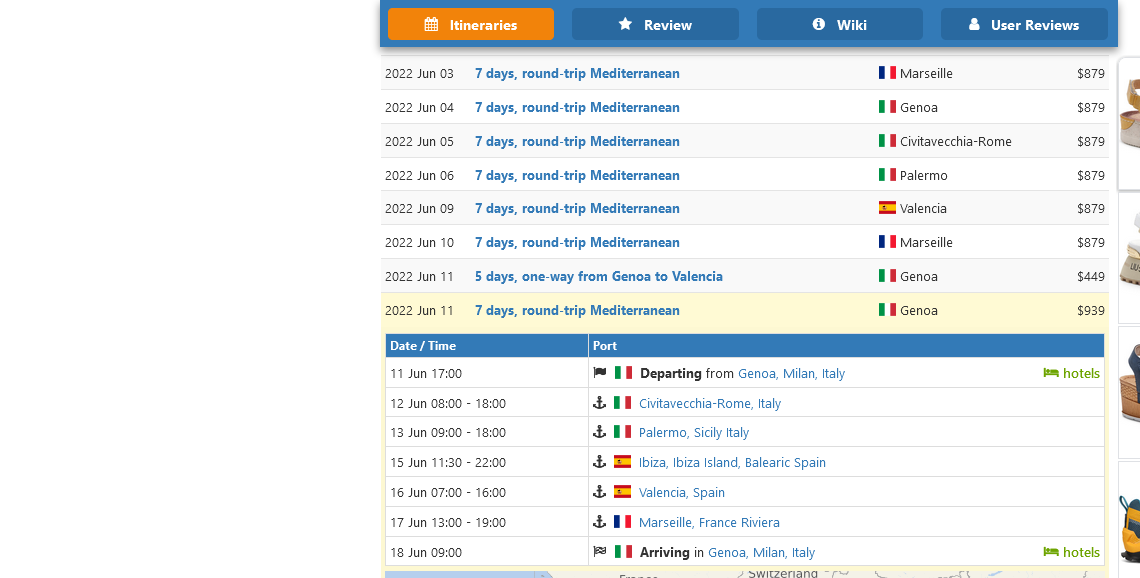Screen dimensions: 1140x578
Task: Click the France flag in Jun 10 Marseille row
Action: coord(887,242)
